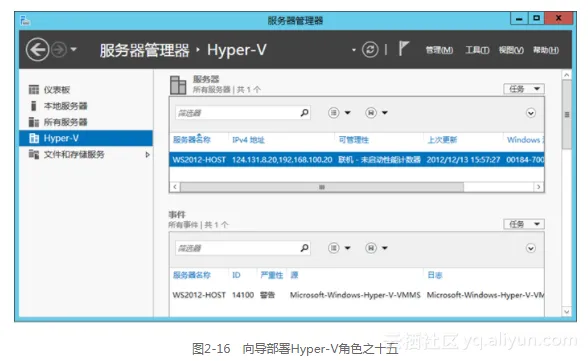Sort servers by IPv4 地址 column
Screen dimensions: 588x361
pos(248,140)
